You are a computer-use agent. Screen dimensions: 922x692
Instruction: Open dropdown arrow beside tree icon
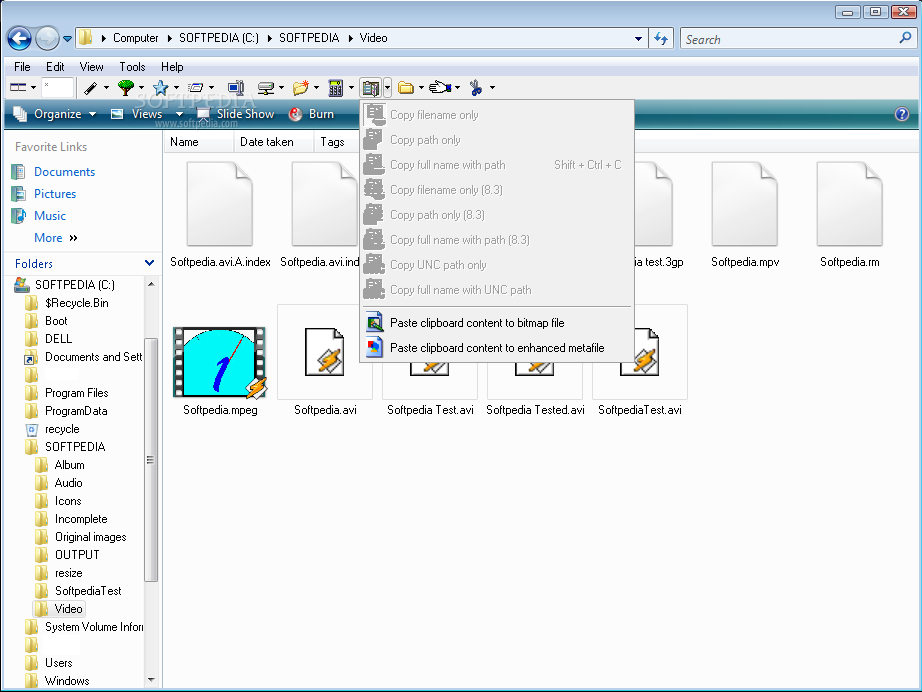(141, 88)
